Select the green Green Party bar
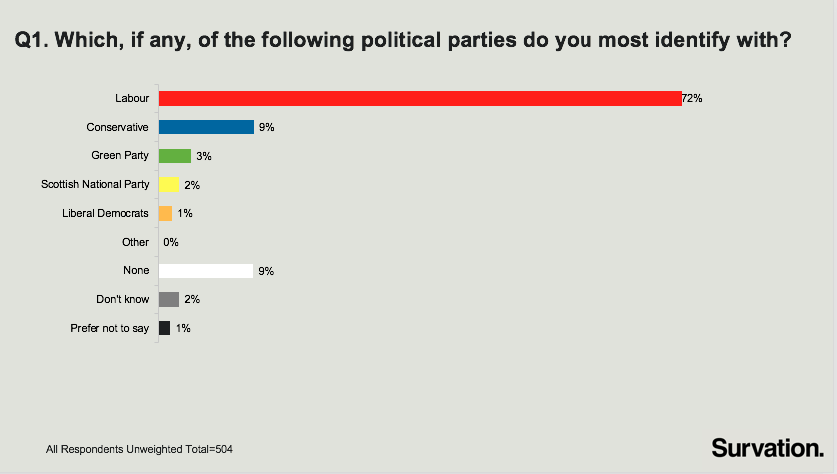Screen dimensions: 837x474 tap(175, 156)
